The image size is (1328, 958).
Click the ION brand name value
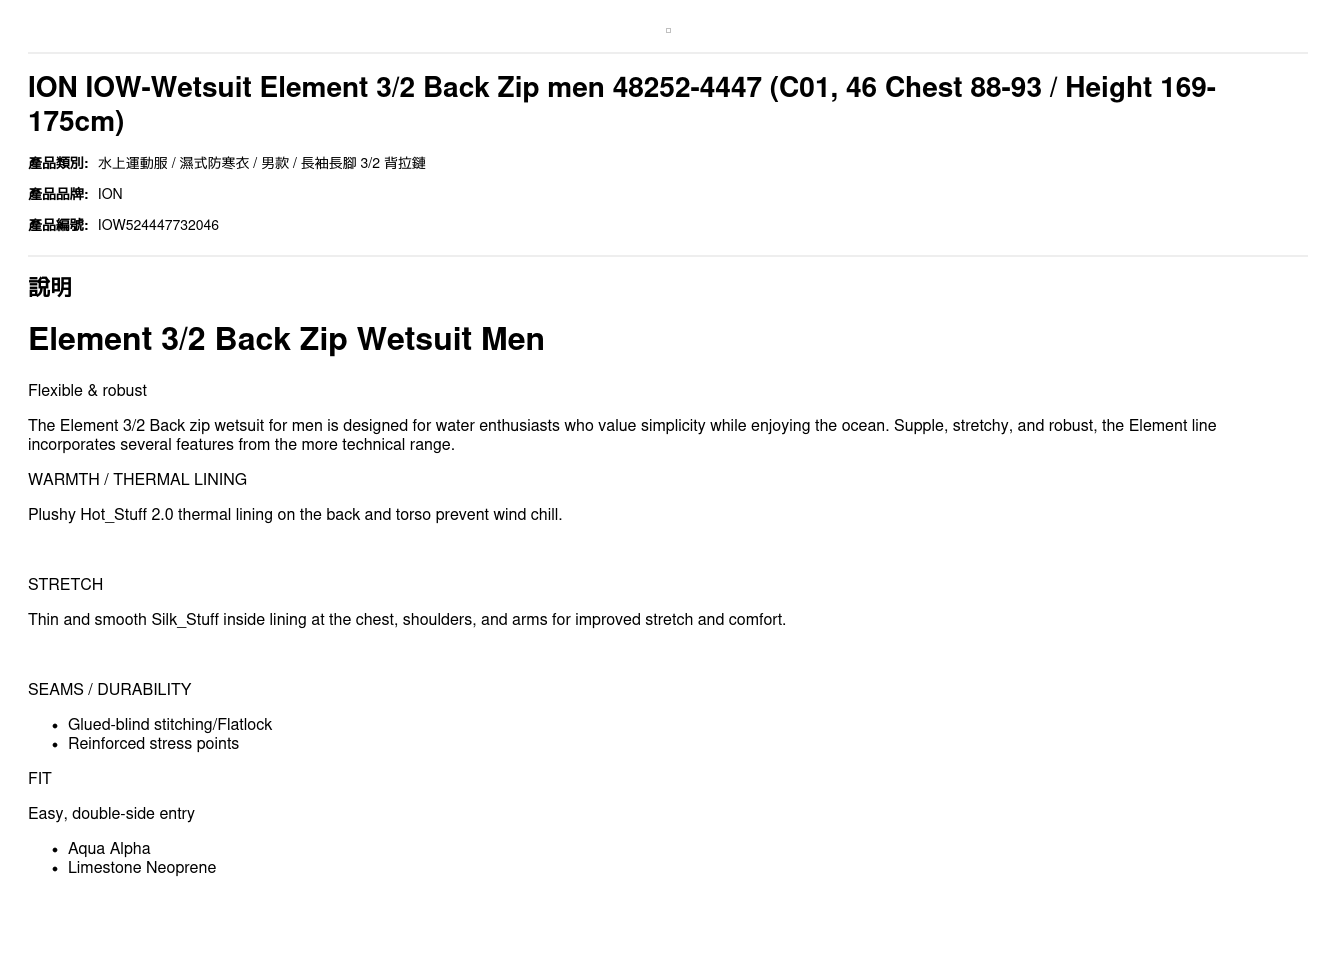click(110, 194)
